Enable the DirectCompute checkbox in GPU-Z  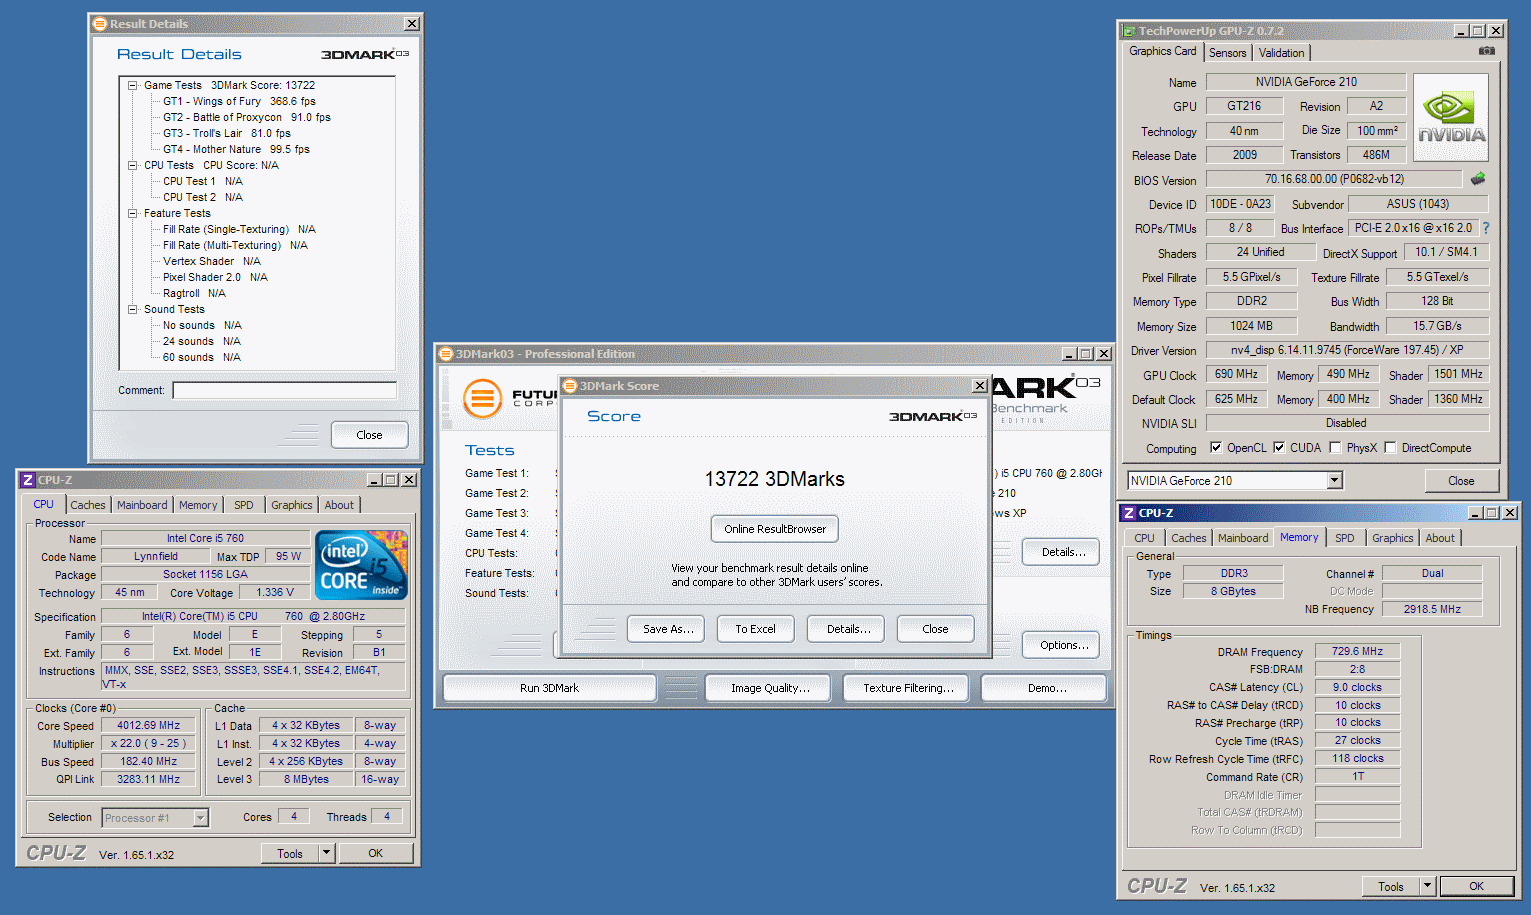(1390, 448)
